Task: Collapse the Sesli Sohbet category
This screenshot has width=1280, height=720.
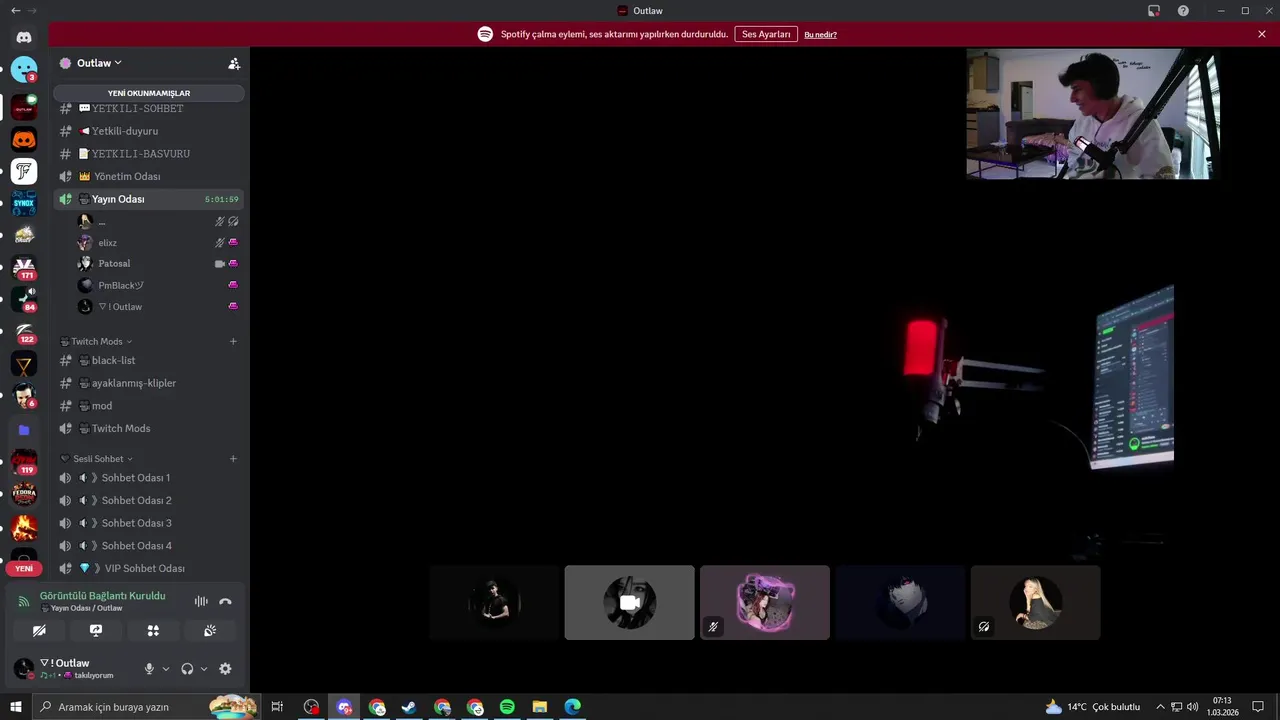Action: pos(96,459)
